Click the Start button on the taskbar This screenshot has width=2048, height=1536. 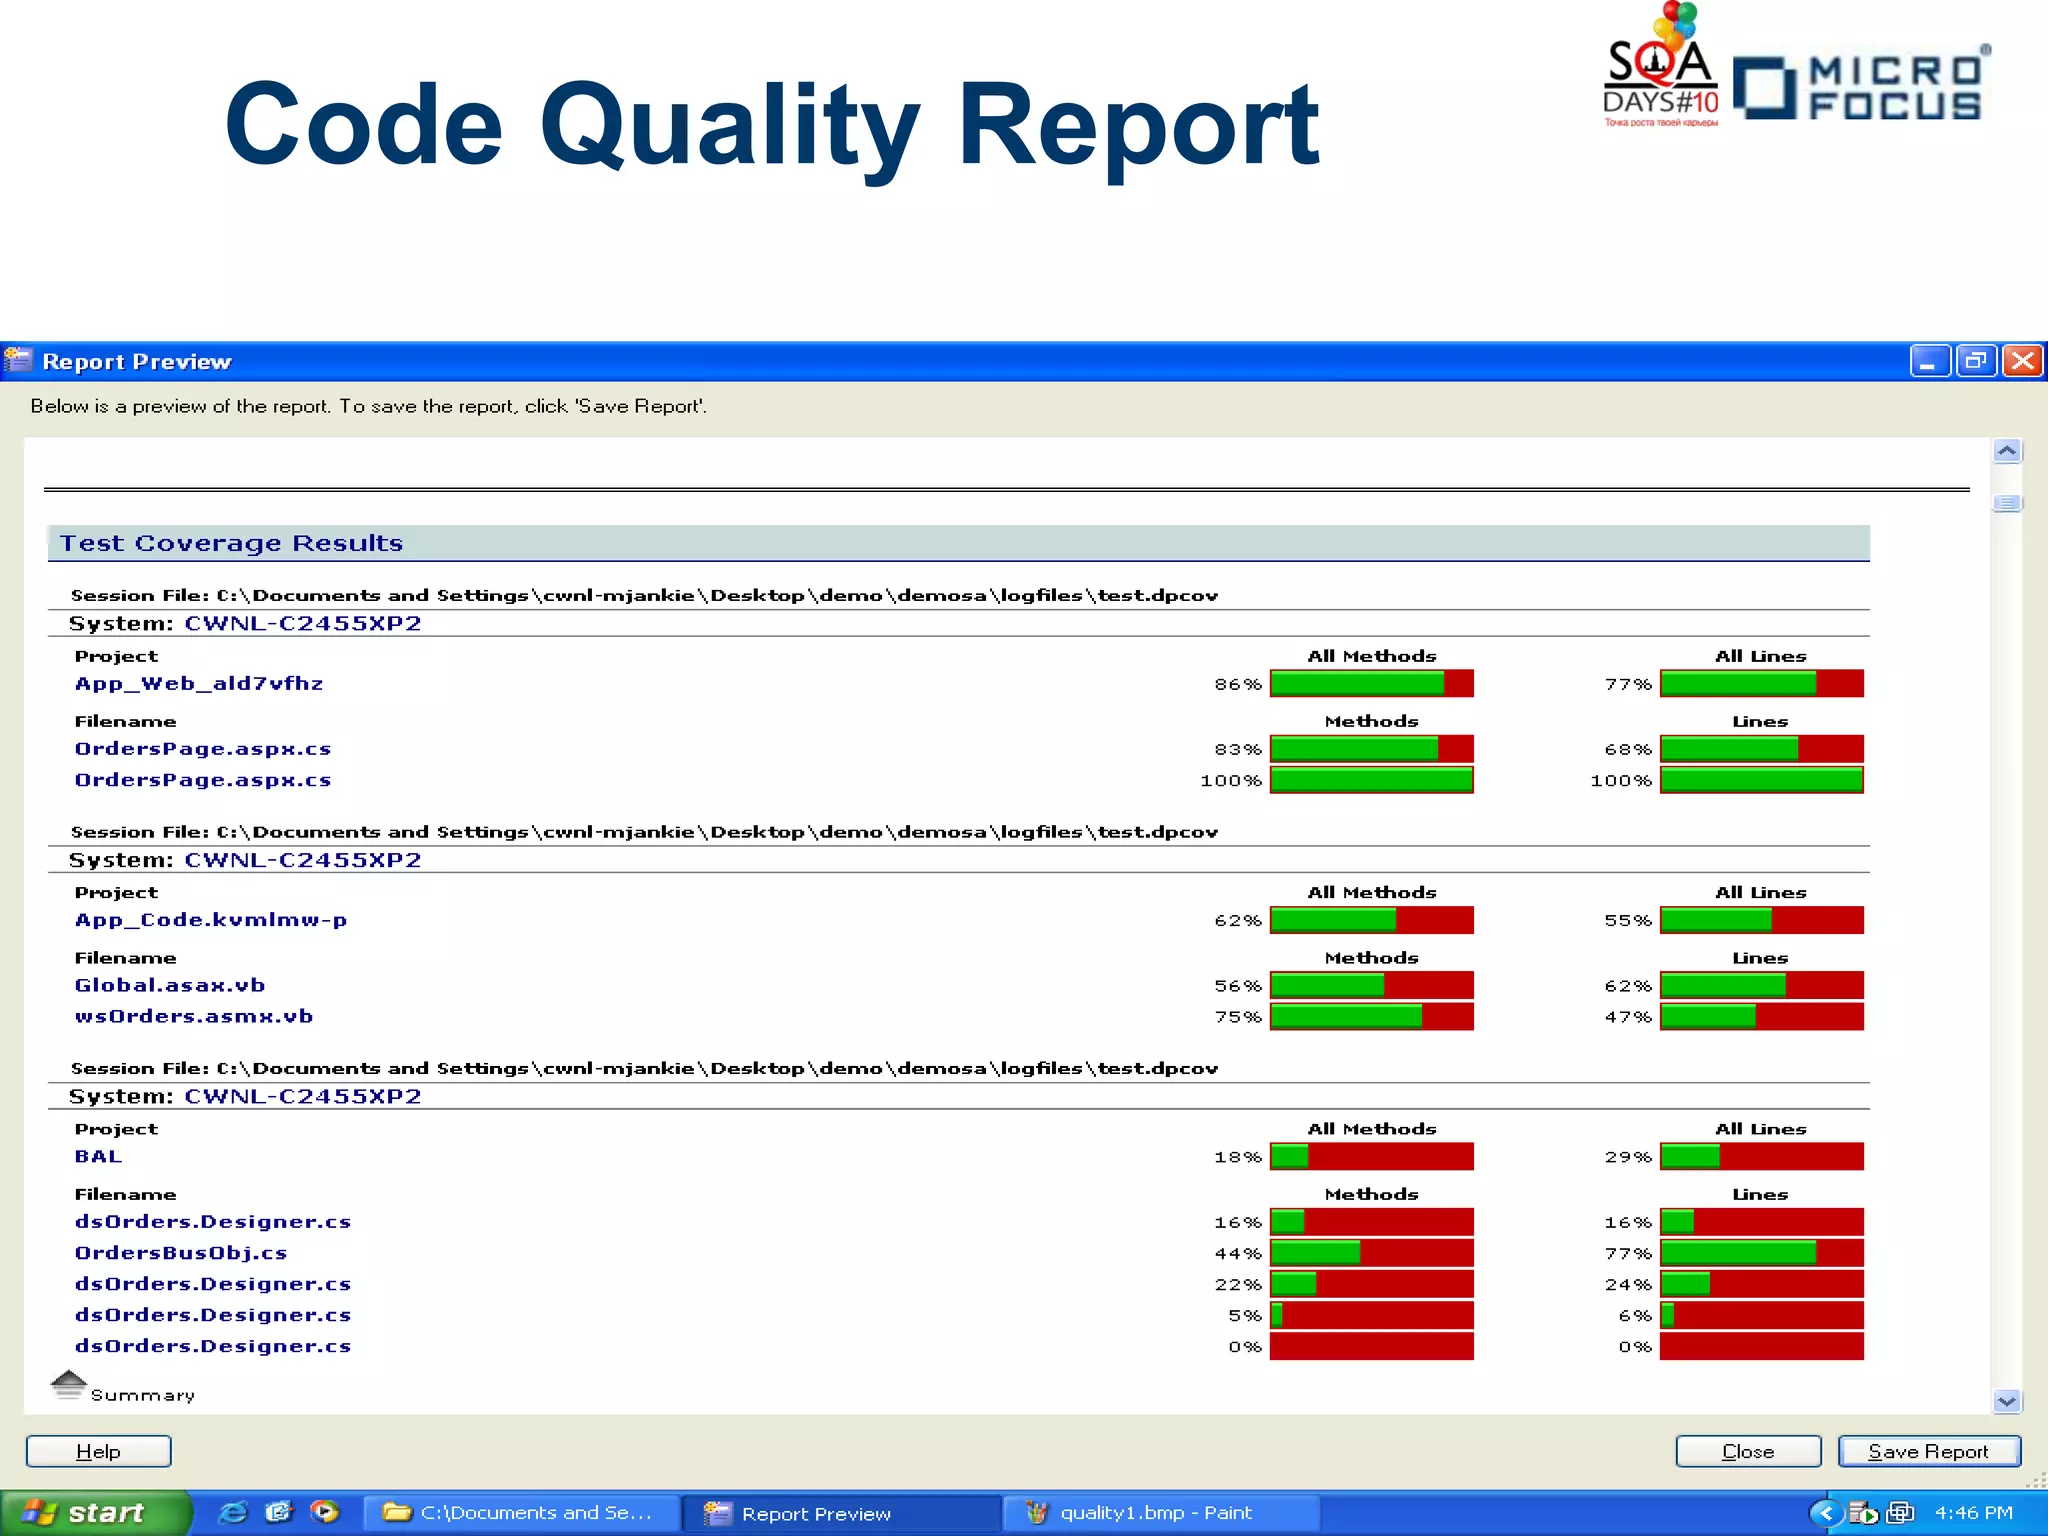click(x=95, y=1513)
